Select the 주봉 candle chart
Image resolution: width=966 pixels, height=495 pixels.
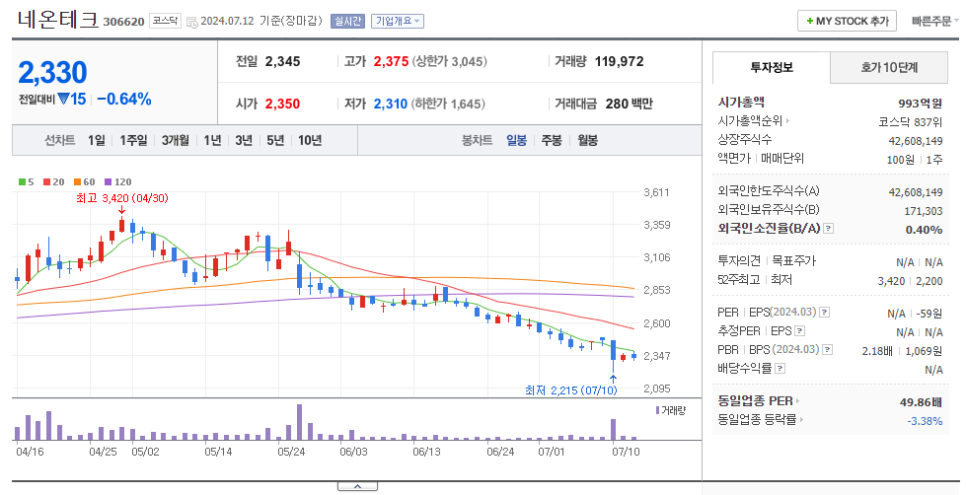551,141
